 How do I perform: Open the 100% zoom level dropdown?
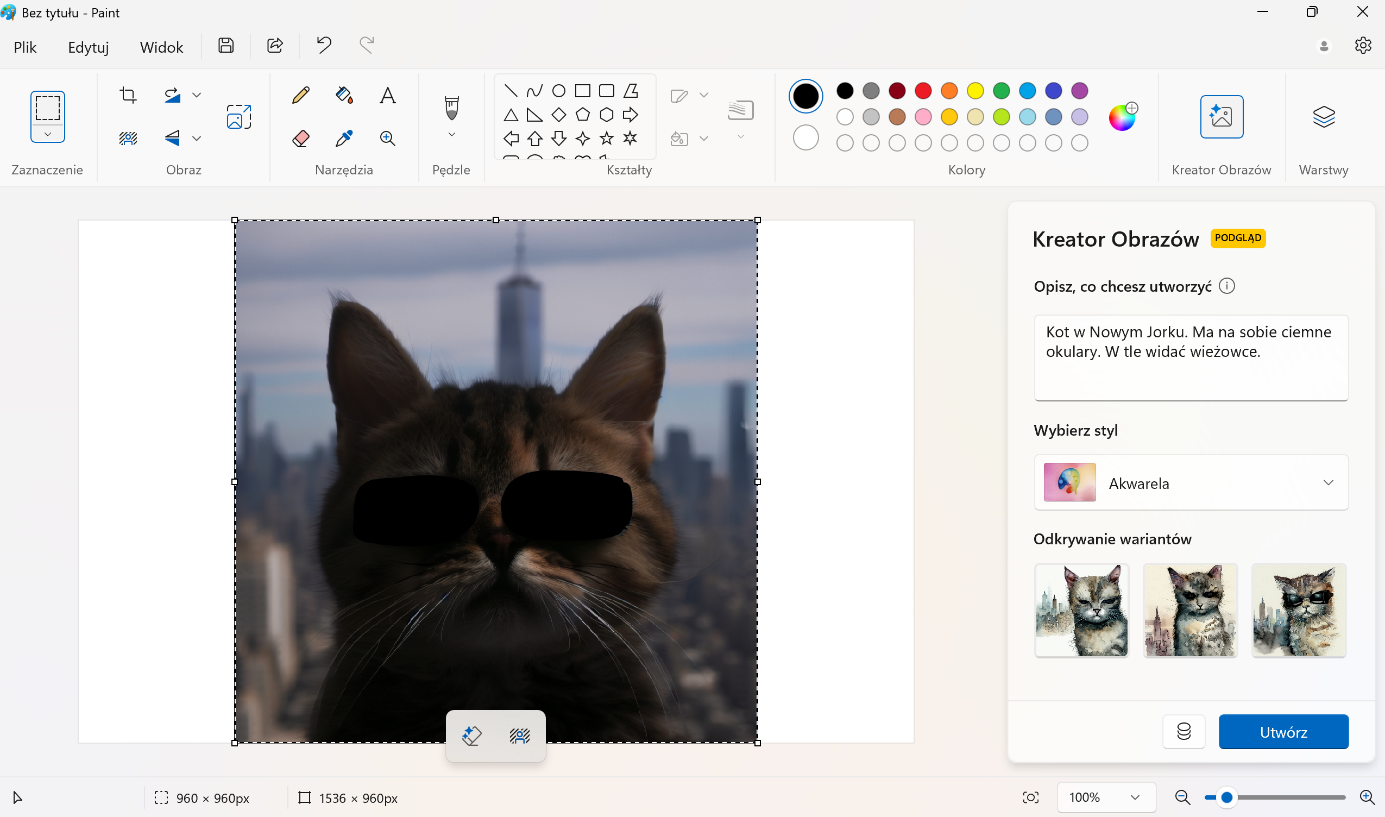point(1104,797)
